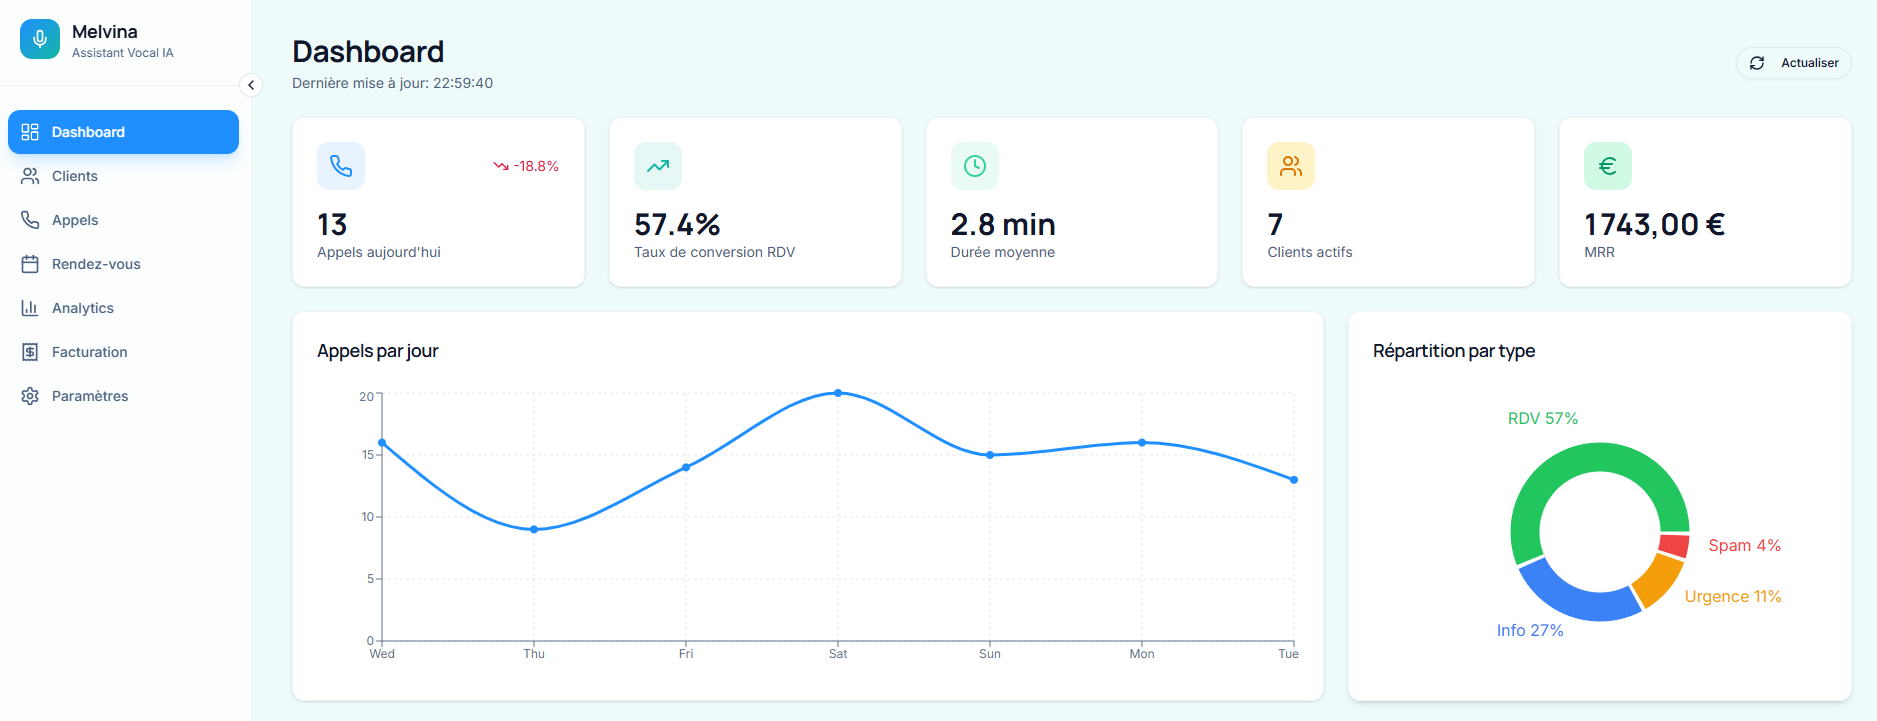Open Paramètres settings

point(123,396)
